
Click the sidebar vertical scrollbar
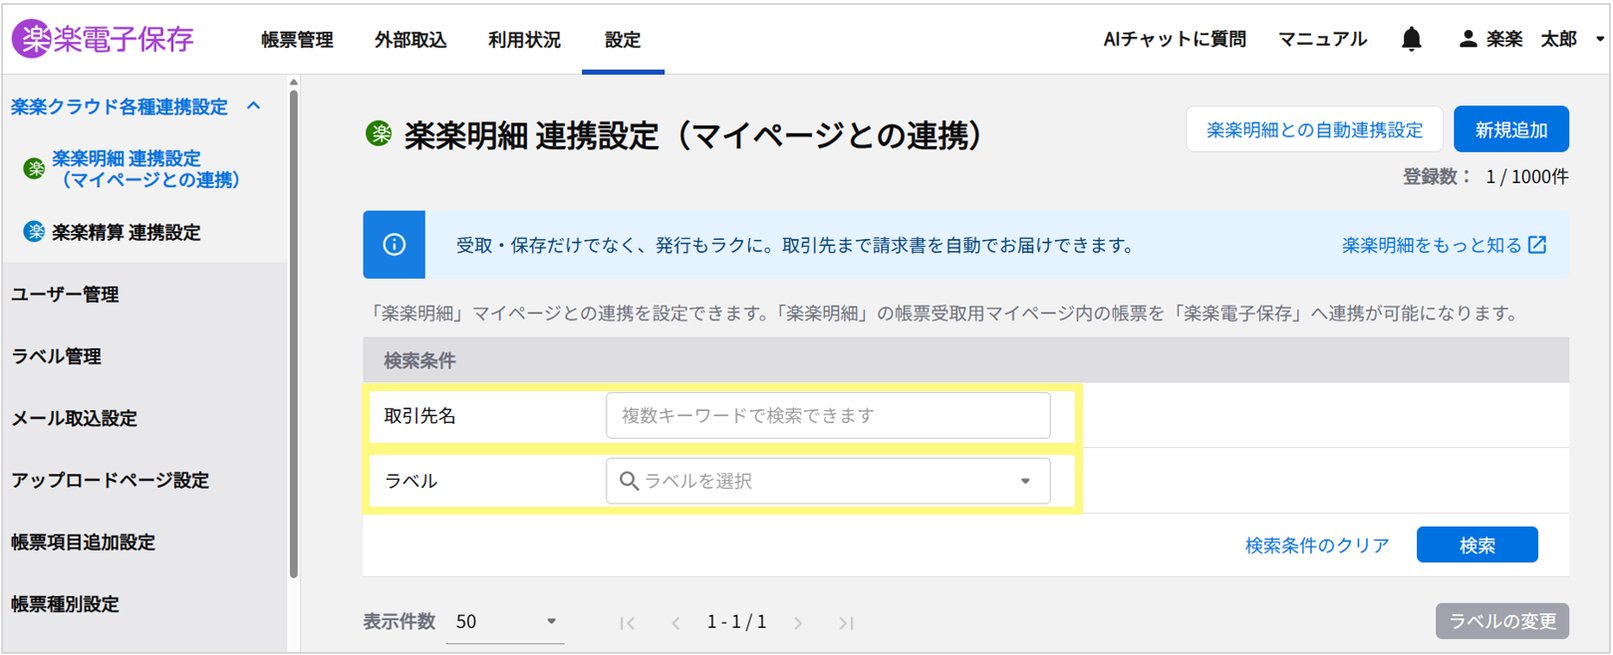[x=294, y=334]
